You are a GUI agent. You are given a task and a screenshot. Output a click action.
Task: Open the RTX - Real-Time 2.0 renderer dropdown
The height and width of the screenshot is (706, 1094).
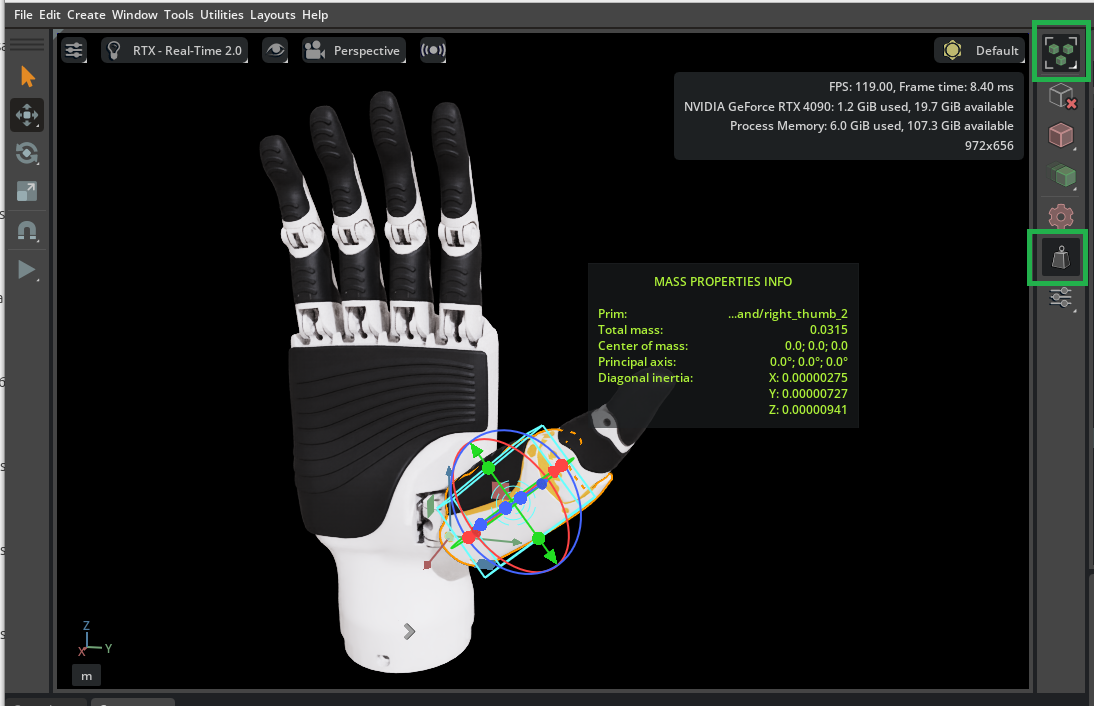(175, 50)
